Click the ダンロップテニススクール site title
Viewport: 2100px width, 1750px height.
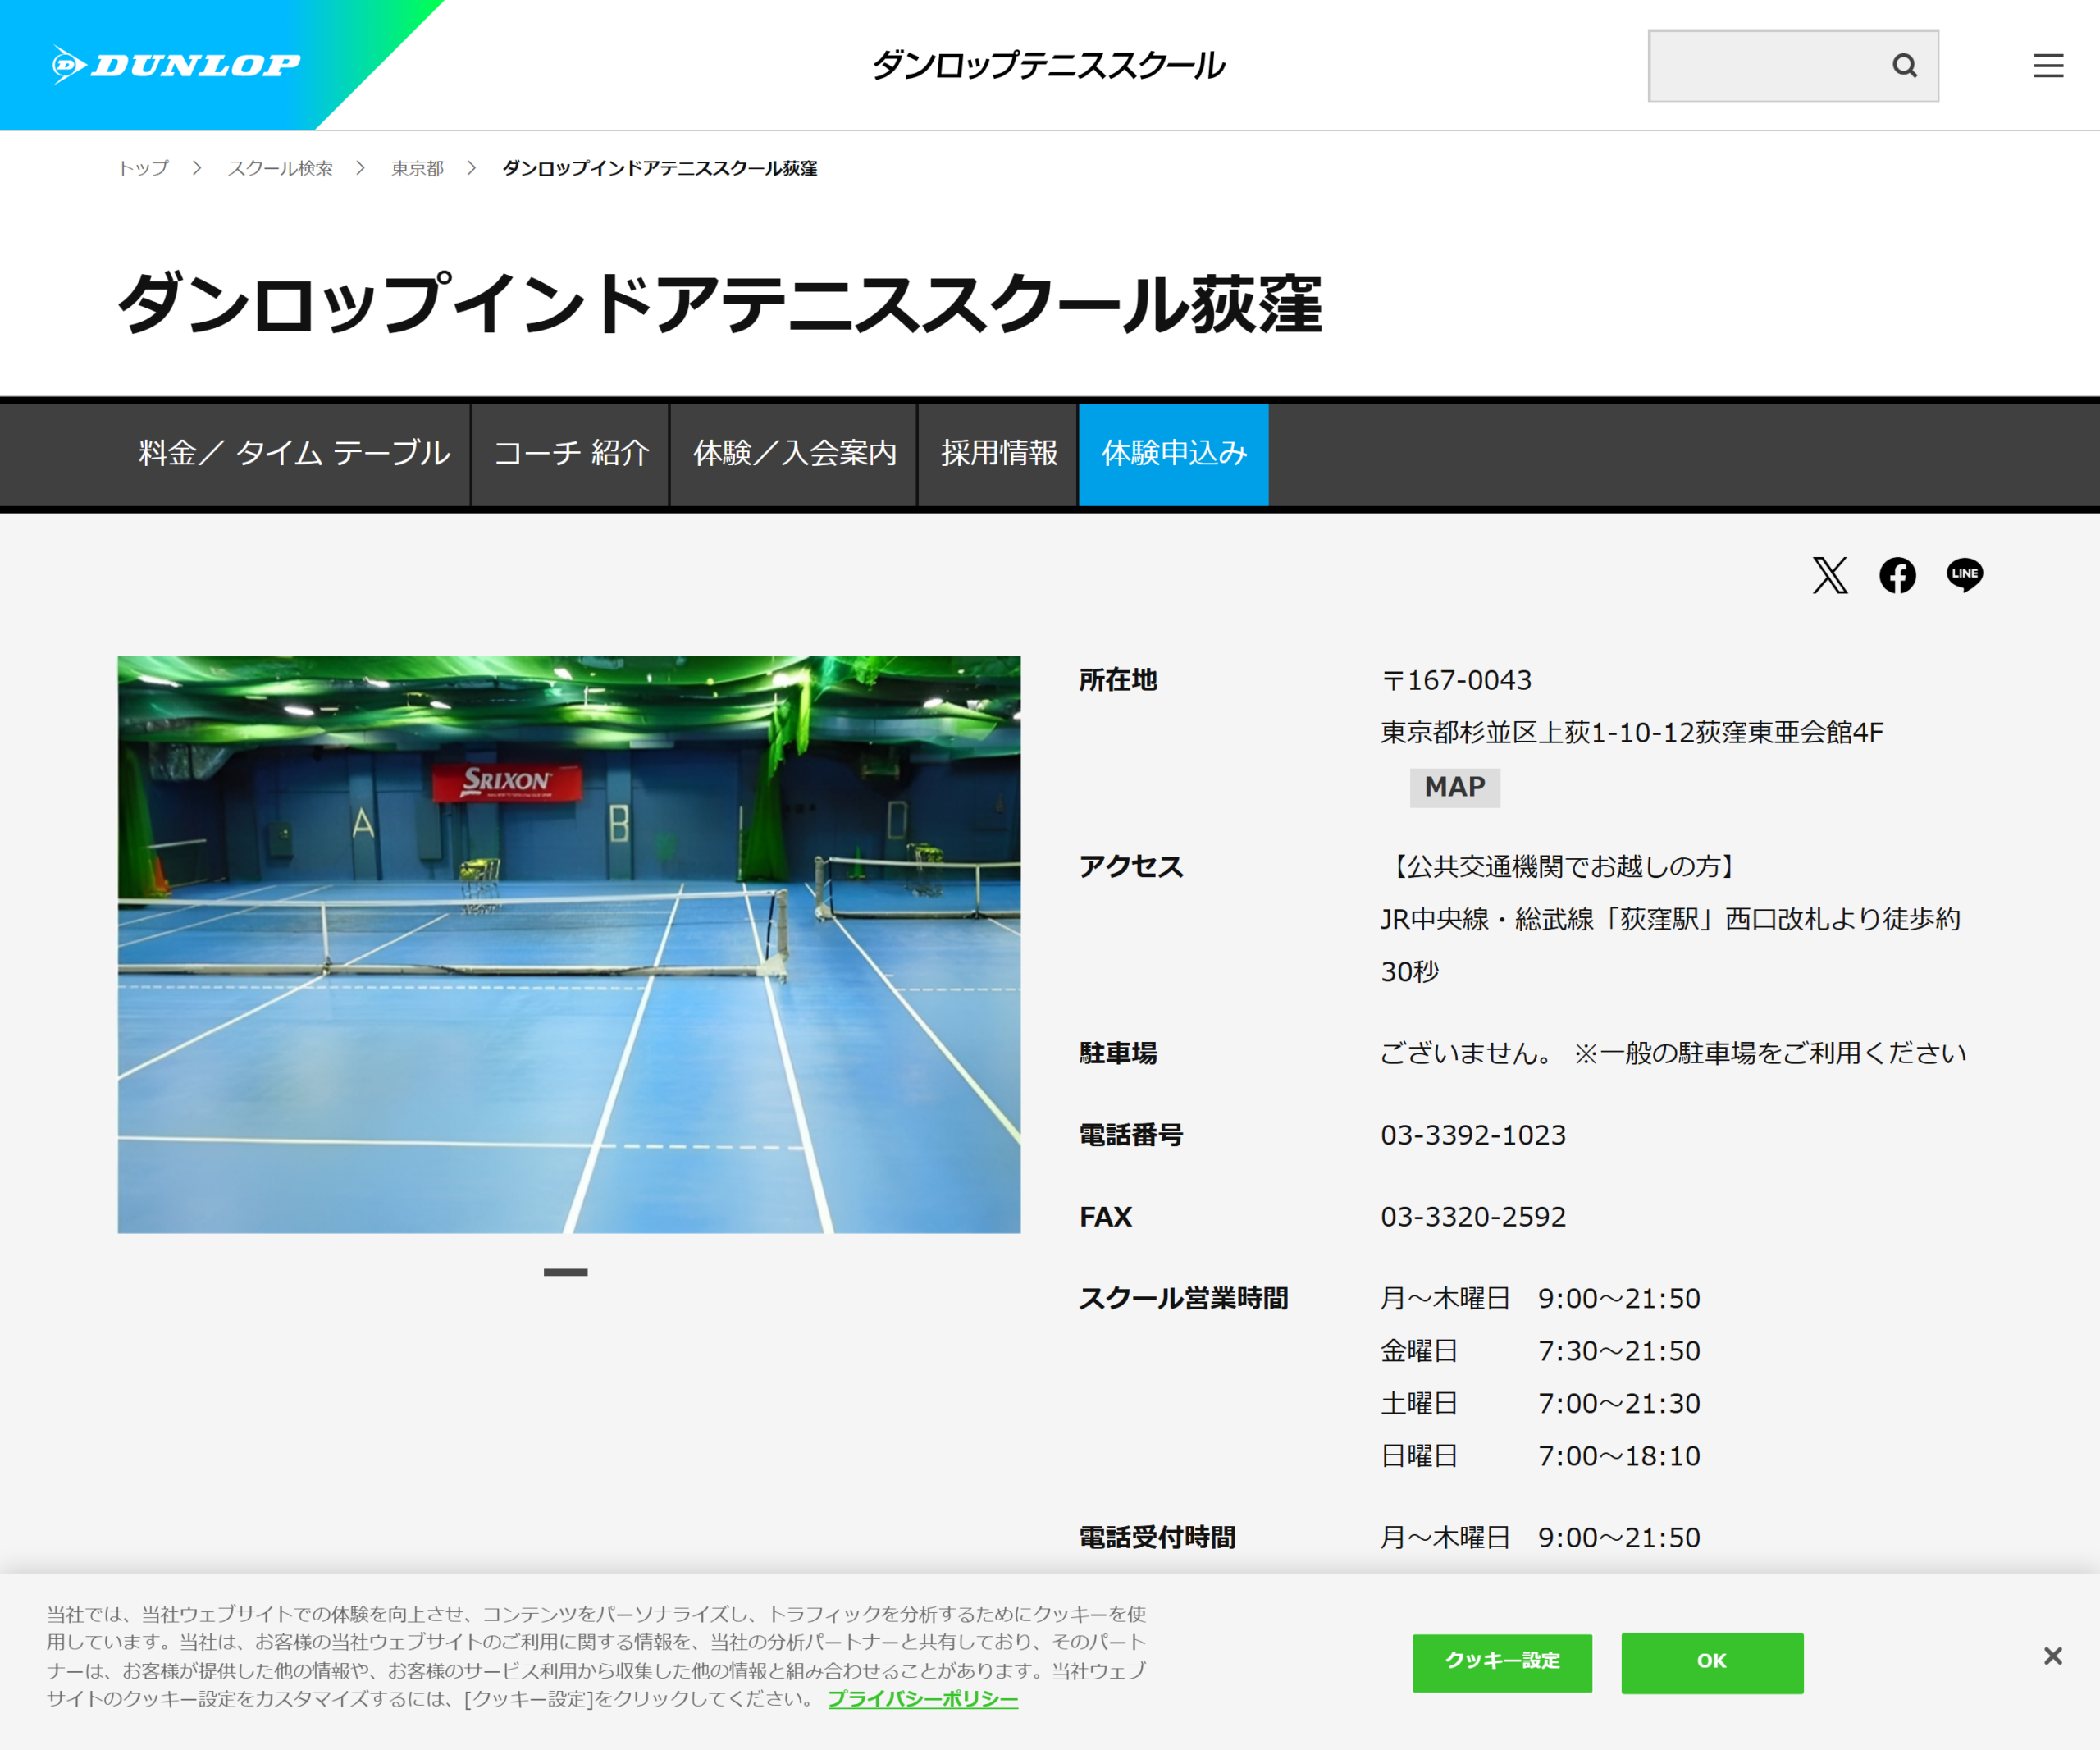[1048, 66]
